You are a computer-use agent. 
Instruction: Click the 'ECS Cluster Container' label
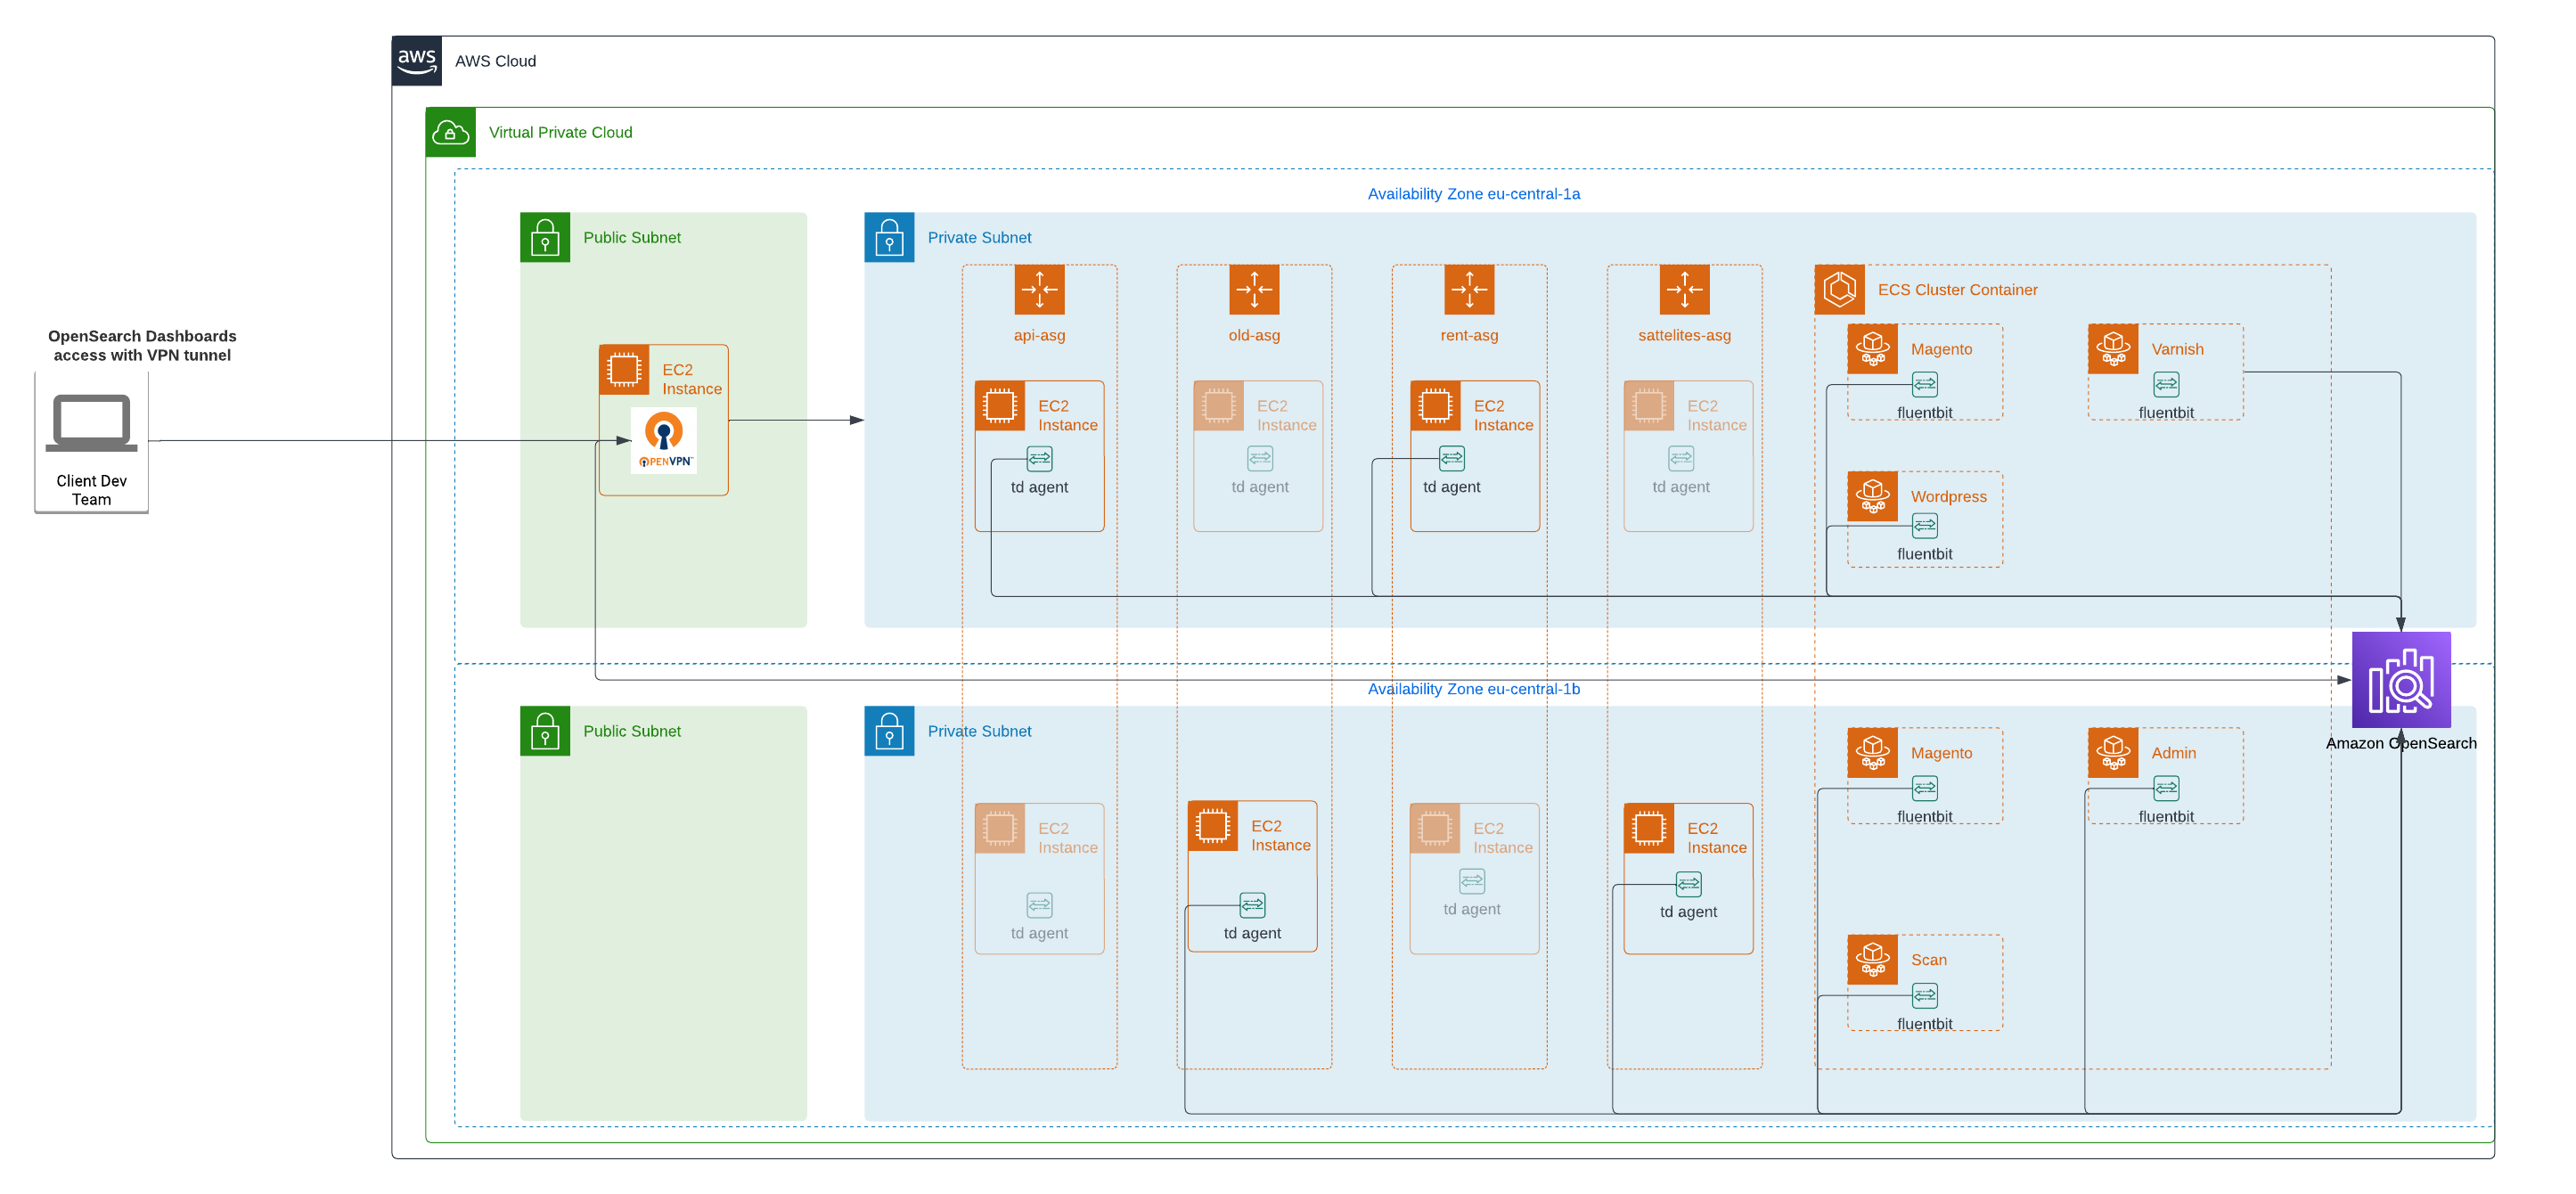(1958, 290)
